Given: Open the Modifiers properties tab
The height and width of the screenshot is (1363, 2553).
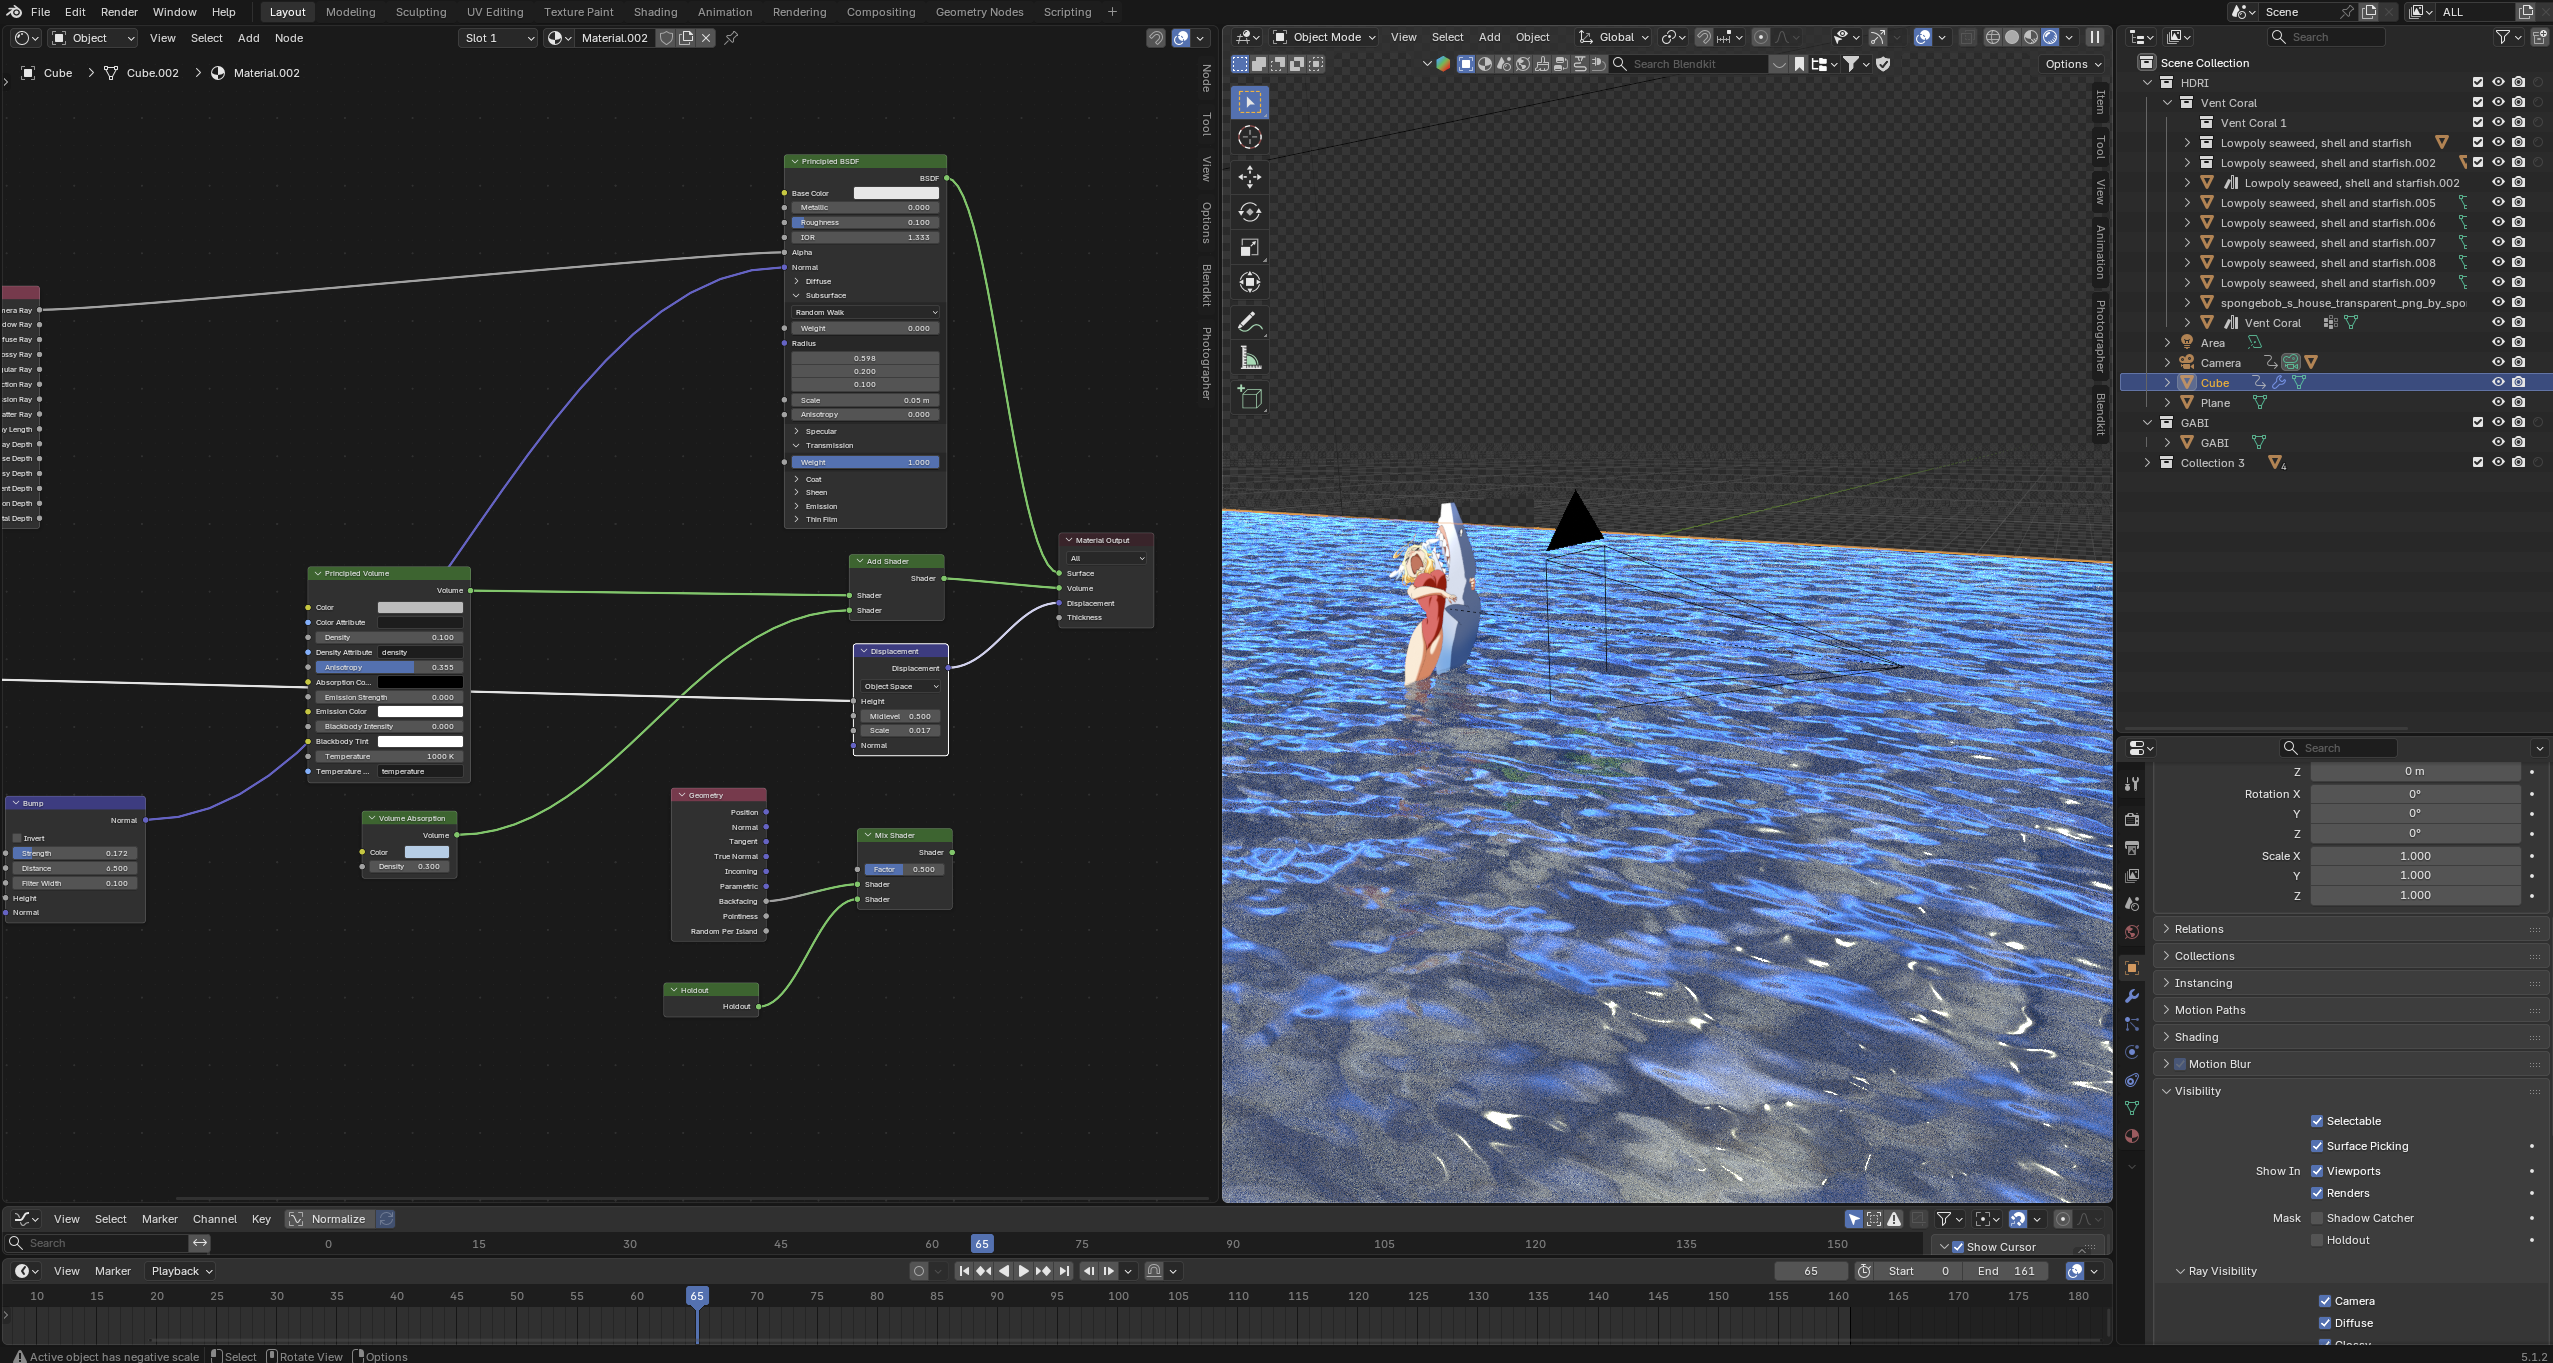Looking at the screenshot, I should point(2132,996).
